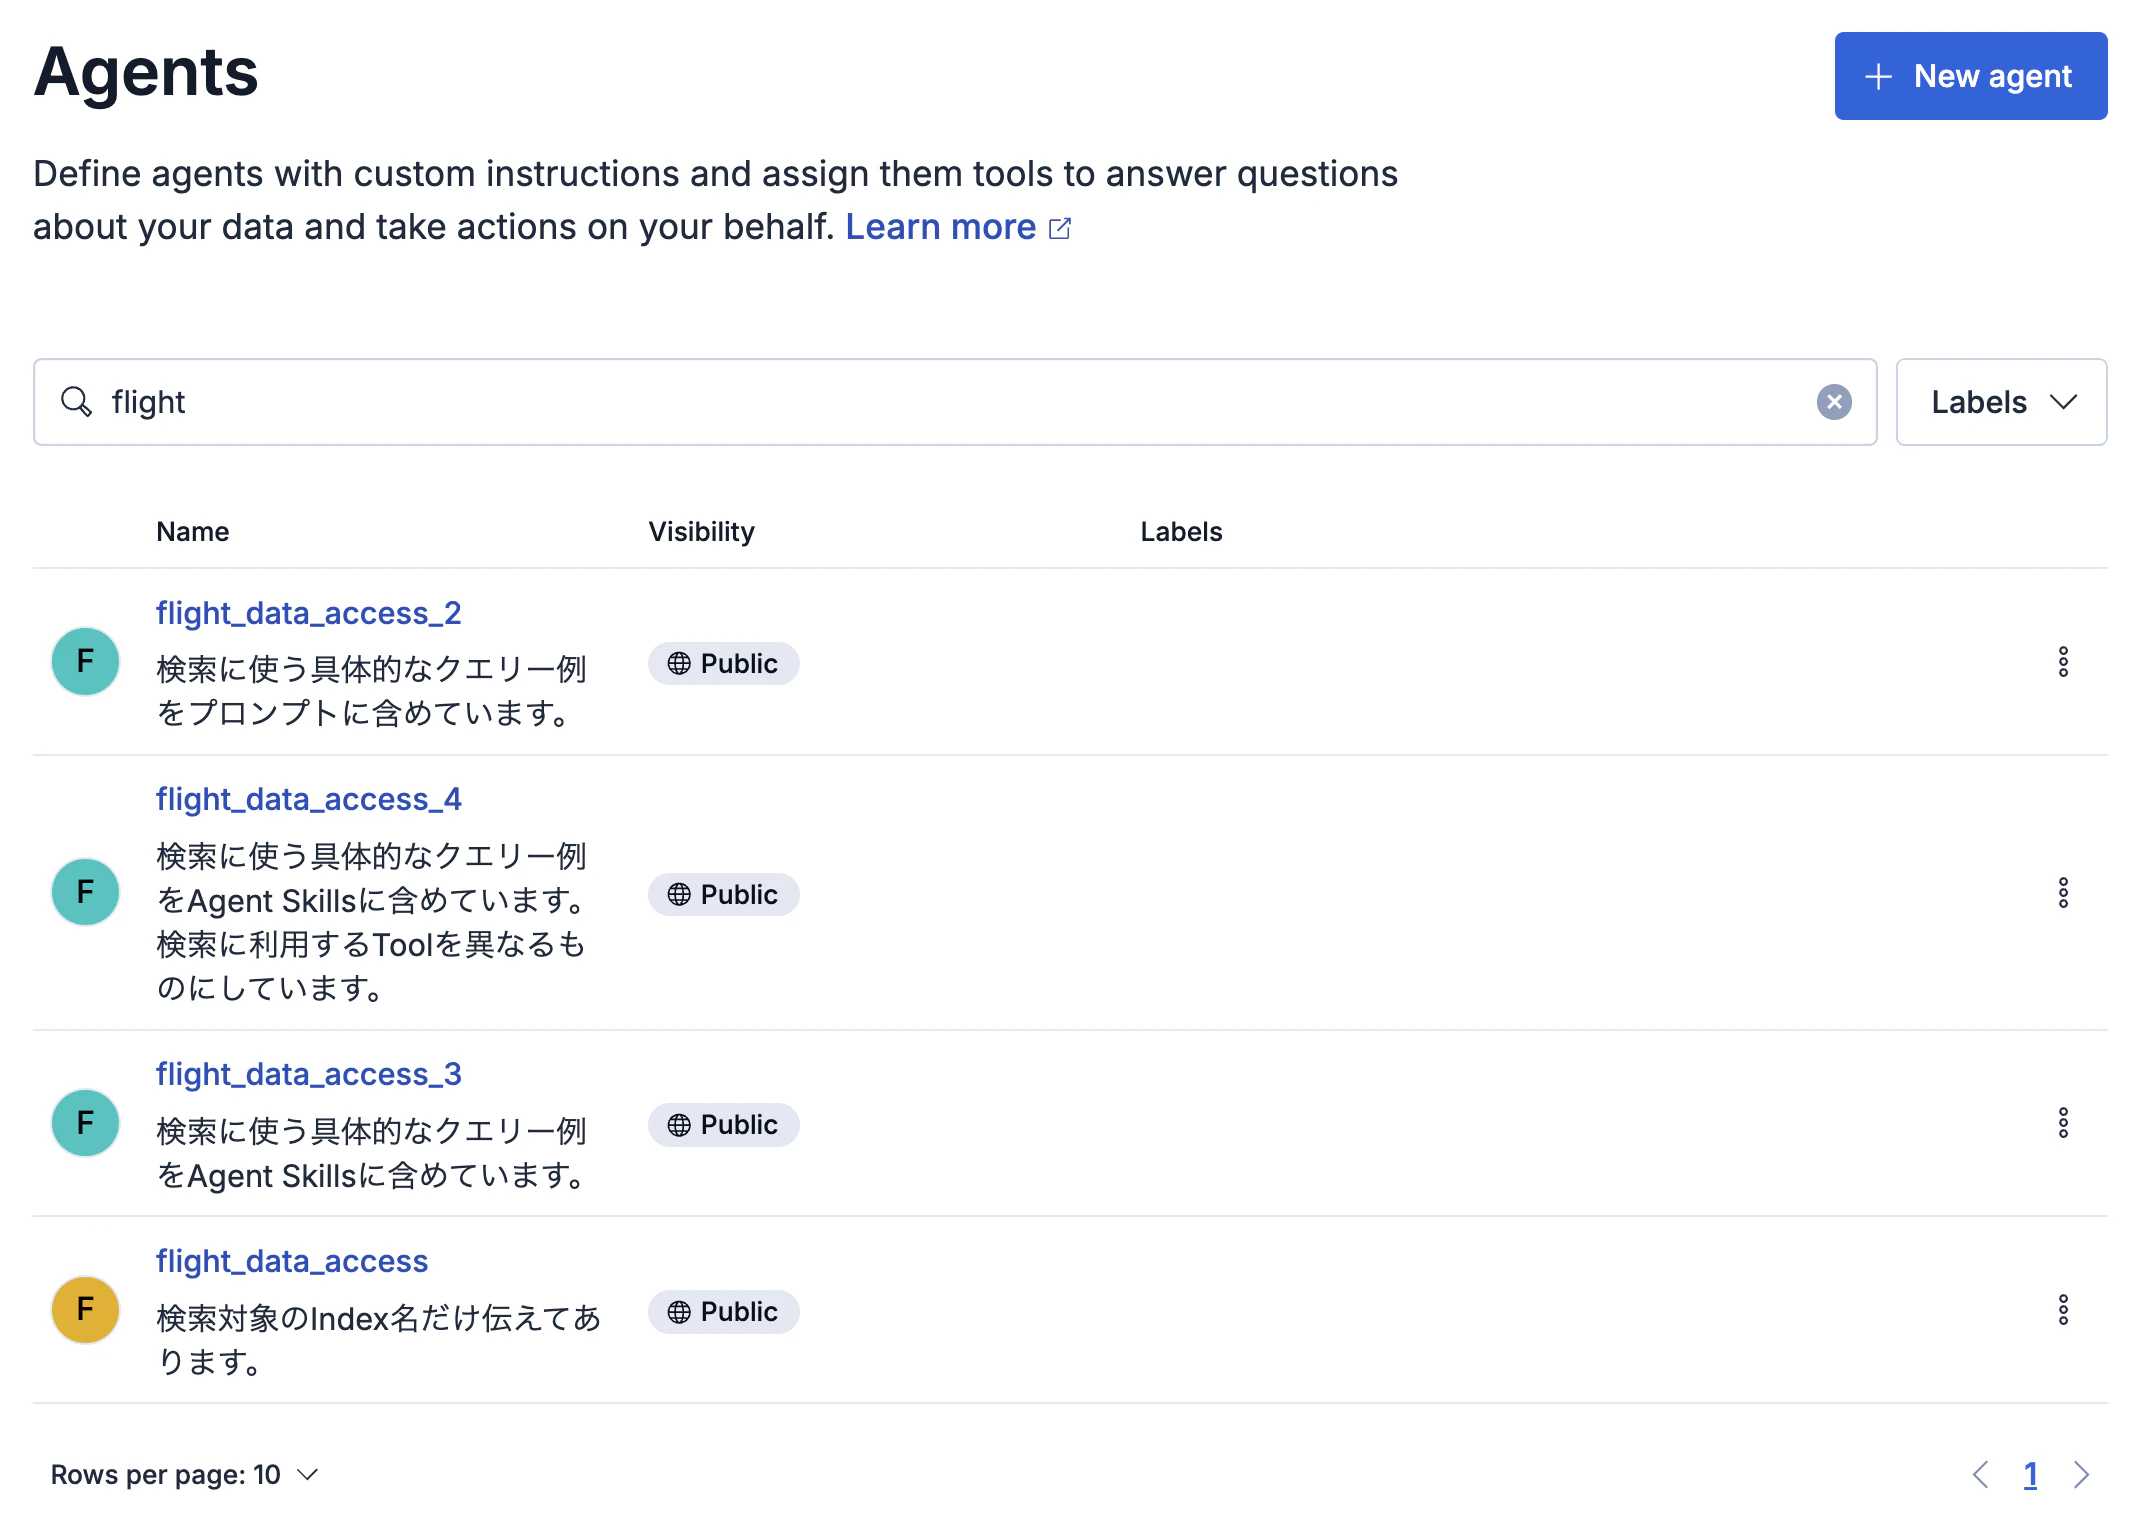
Task: Open actions menu for flight_data_access row
Action: coord(2062,1310)
